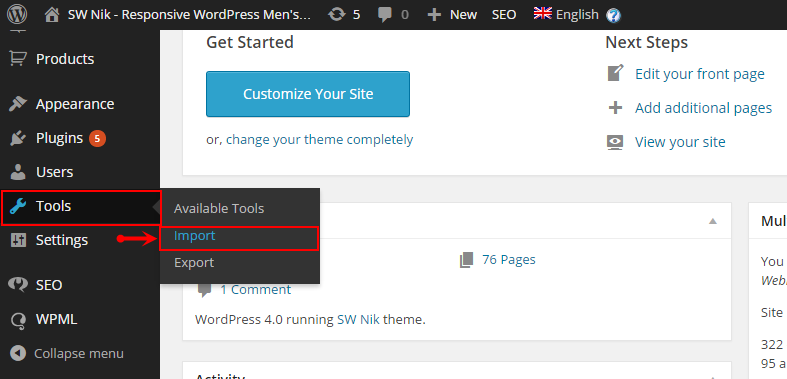Open the comments bubble icon
The height and width of the screenshot is (379, 787).
coord(385,15)
